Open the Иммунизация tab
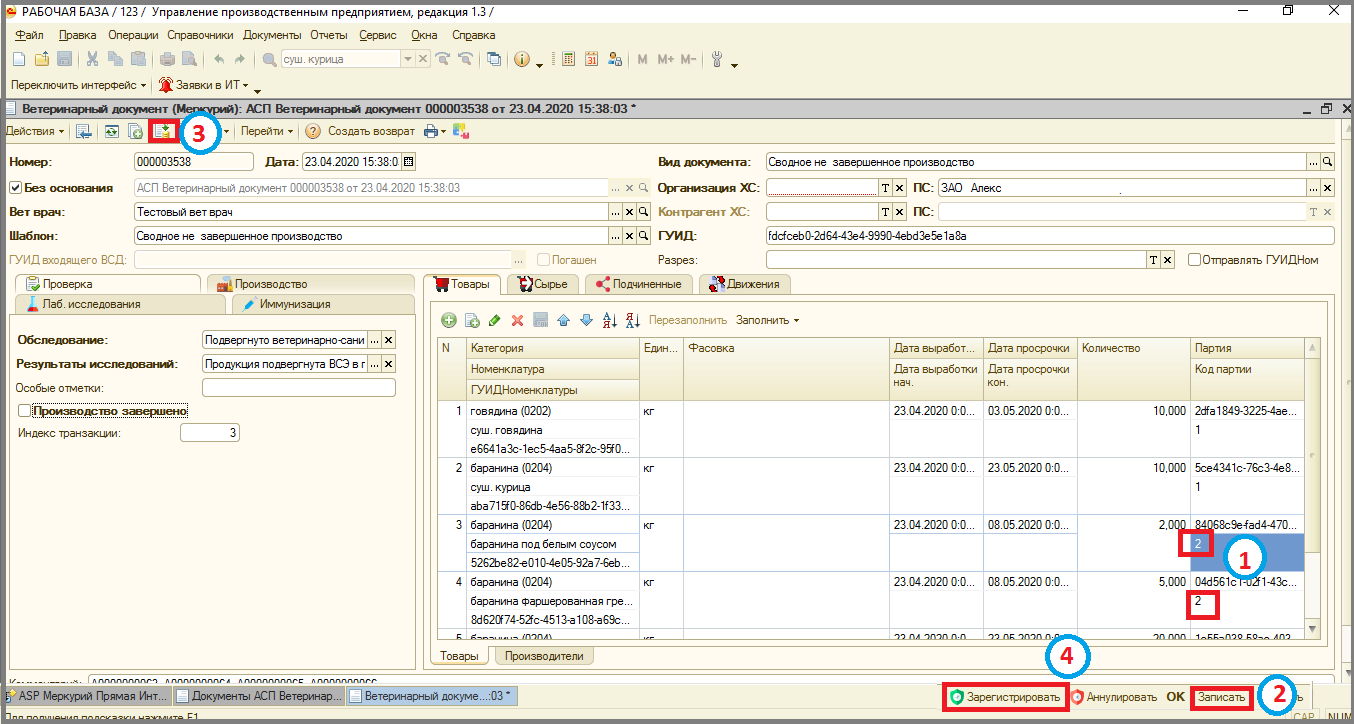 [323, 304]
